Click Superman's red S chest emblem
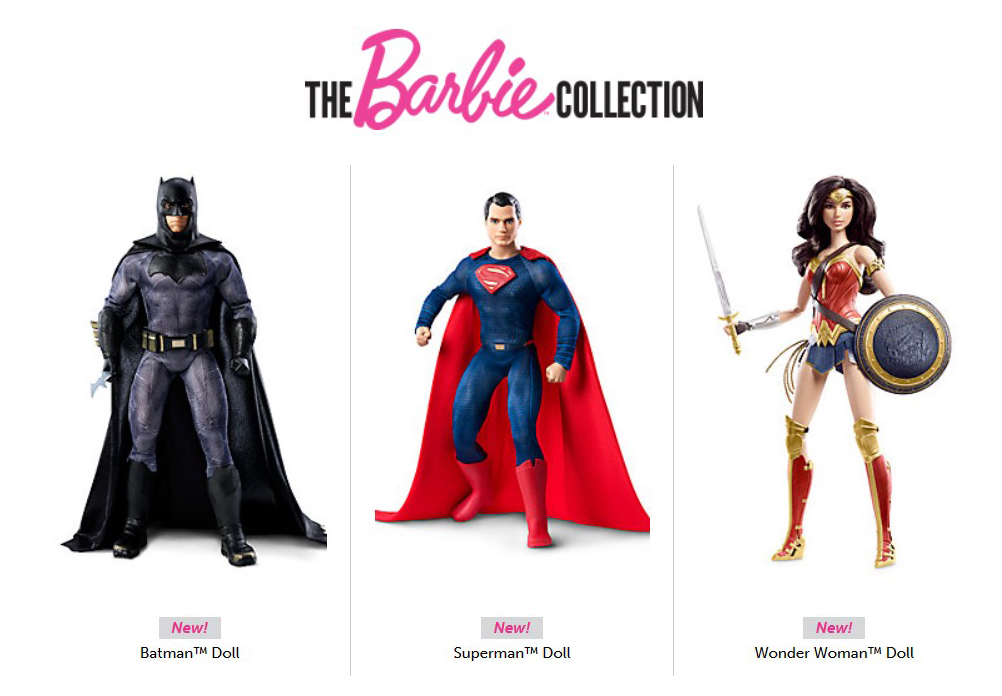Image resolution: width=1002 pixels, height=696 pixels. pos(495,277)
